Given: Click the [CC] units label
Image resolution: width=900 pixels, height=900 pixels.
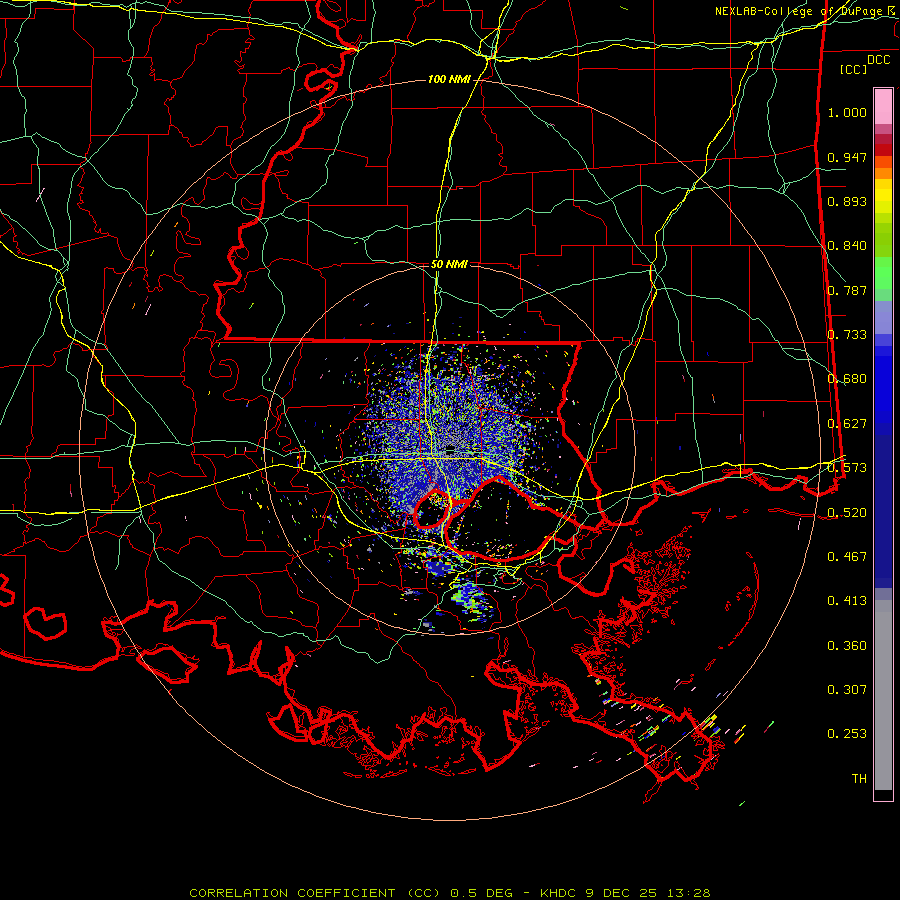Looking at the screenshot, I should (x=854, y=69).
